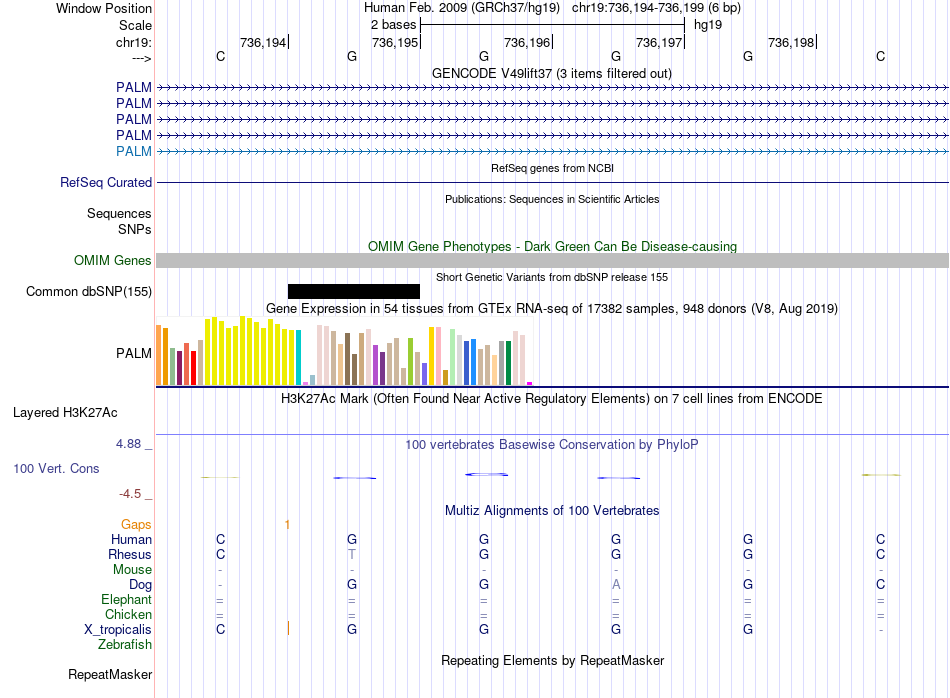
Task: Open 'Multiz Alignments of 100 Vertebrates' title
Action: 552,511
